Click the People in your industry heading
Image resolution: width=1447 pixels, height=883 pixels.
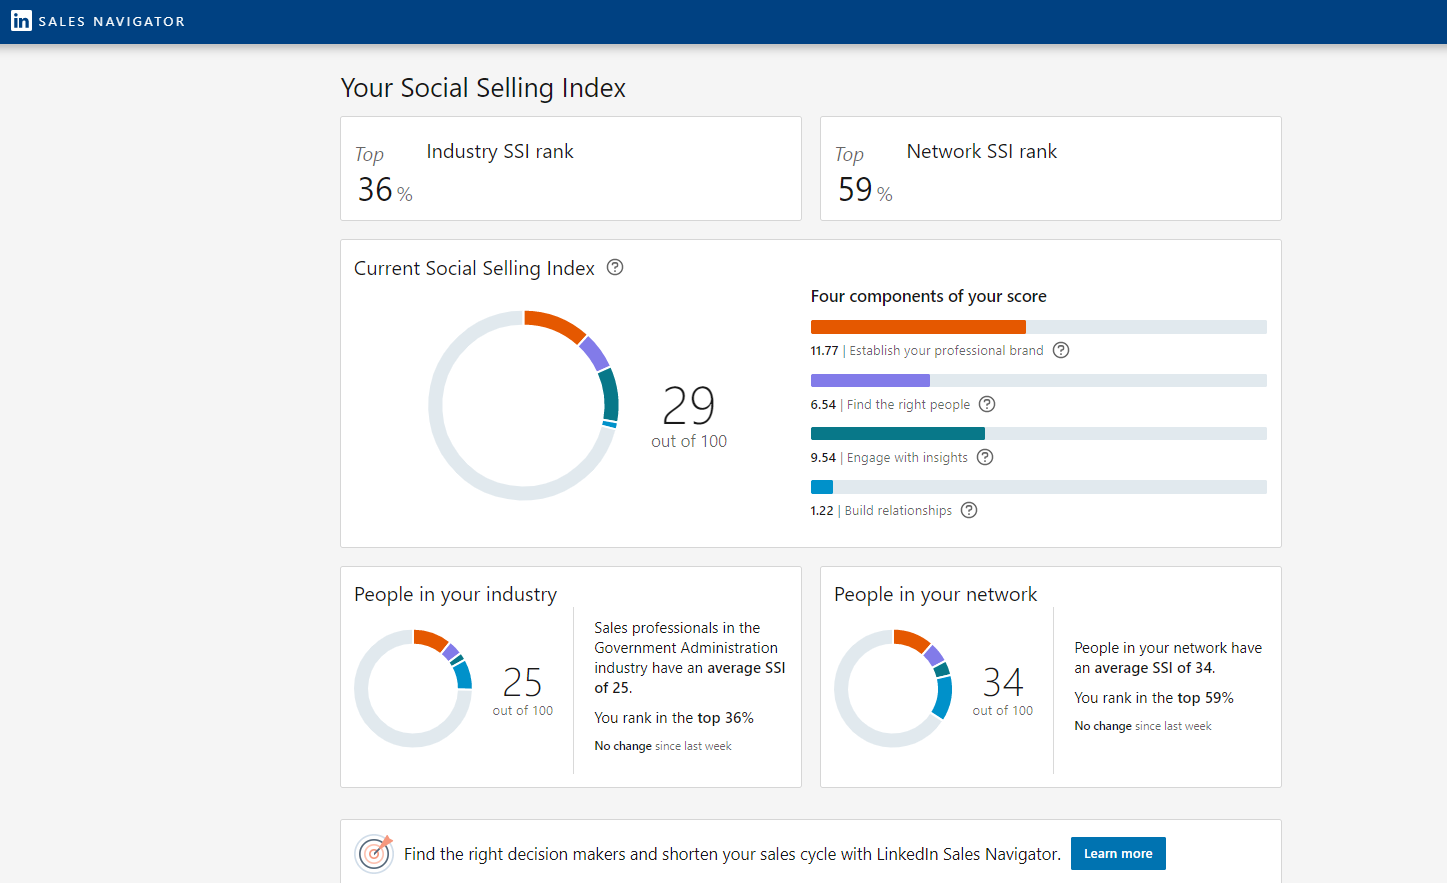pyautogui.click(x=455, y=594)
